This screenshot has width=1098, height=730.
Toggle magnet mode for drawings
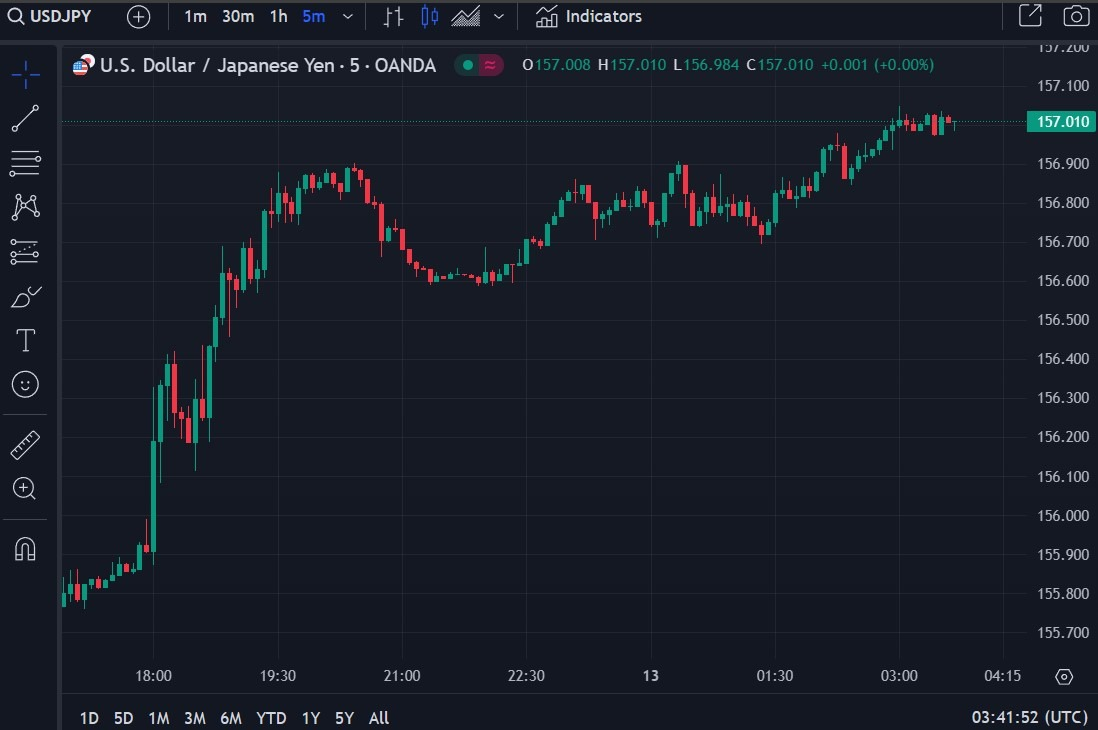[25, 549]
